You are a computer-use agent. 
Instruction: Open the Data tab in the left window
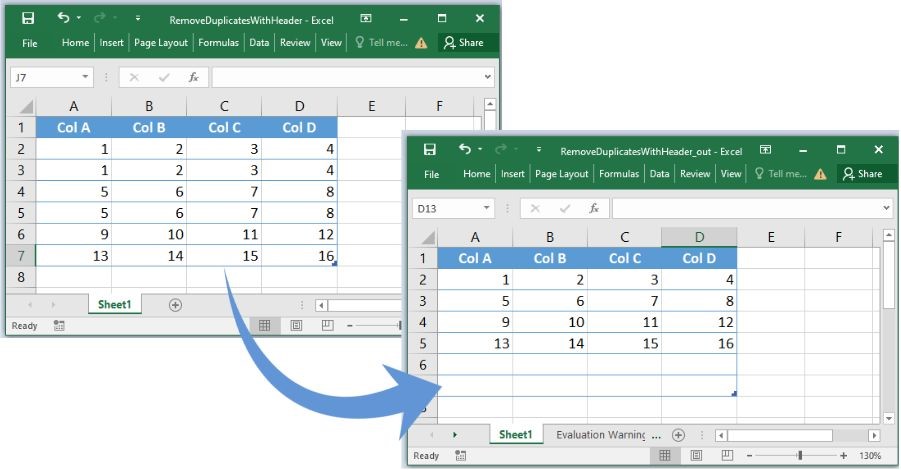(259, 43)
